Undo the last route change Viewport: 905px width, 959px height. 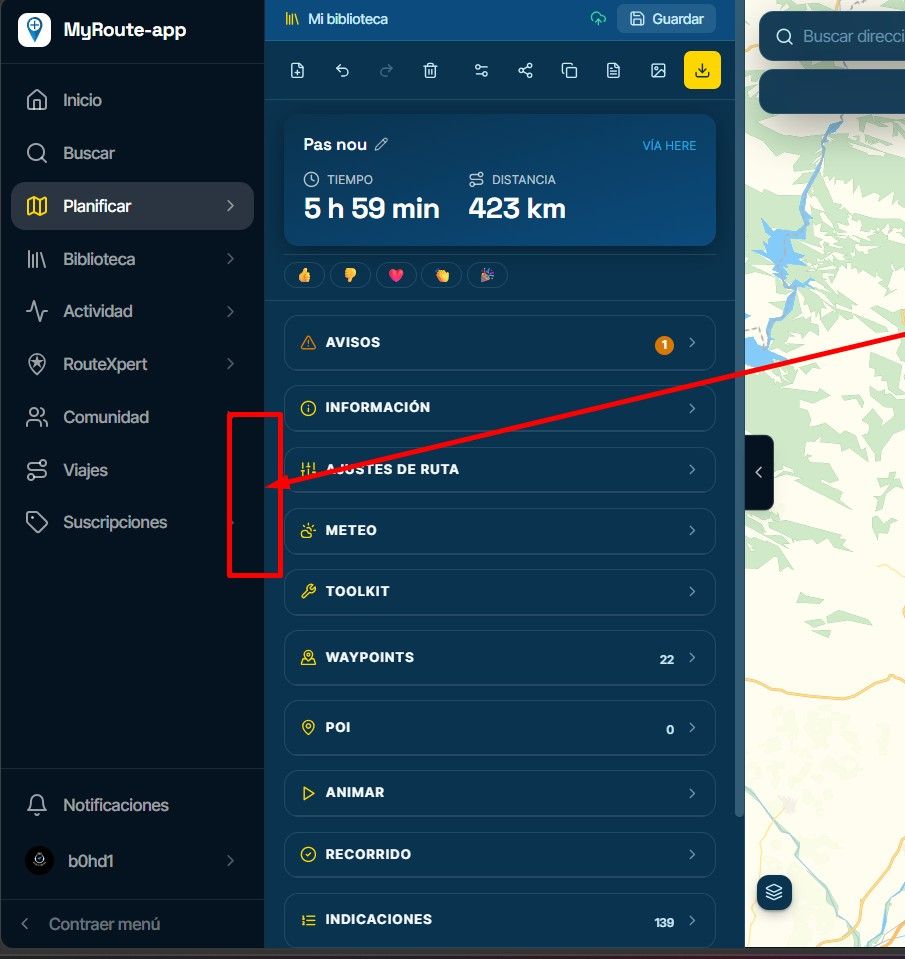point(342,70)
